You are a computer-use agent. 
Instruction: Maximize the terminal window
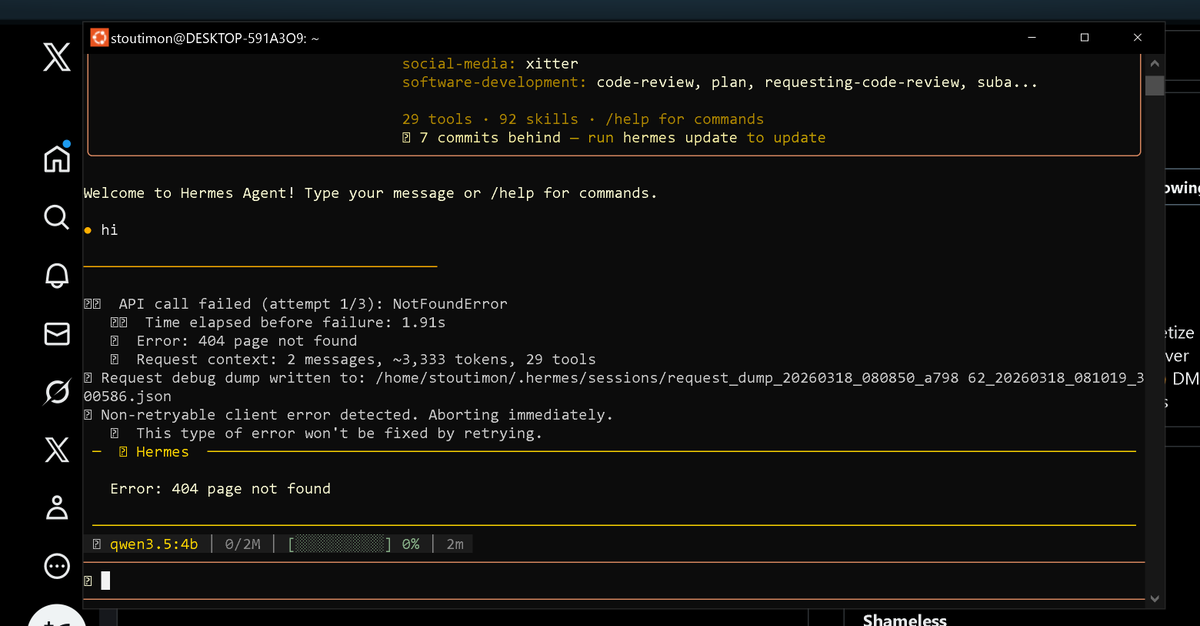[1085, 37]
